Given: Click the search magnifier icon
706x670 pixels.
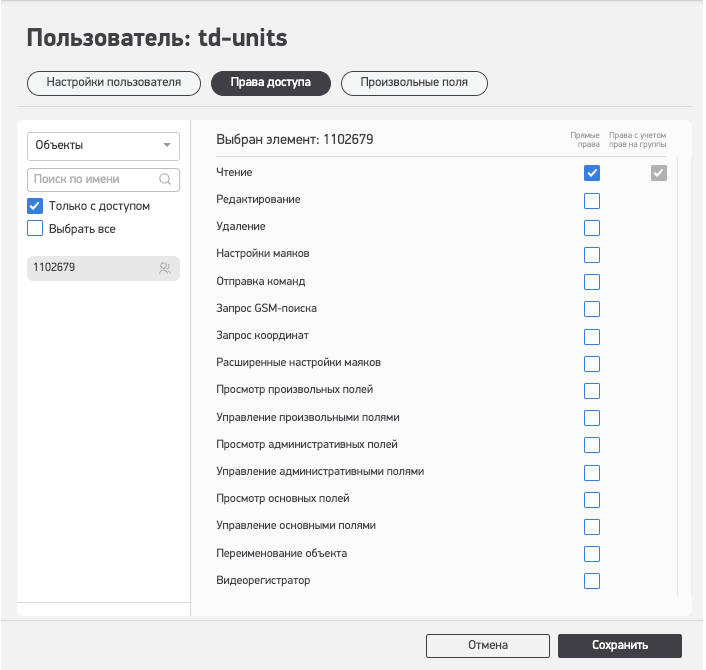Looking at the screenshot, I should click(165, 179).
